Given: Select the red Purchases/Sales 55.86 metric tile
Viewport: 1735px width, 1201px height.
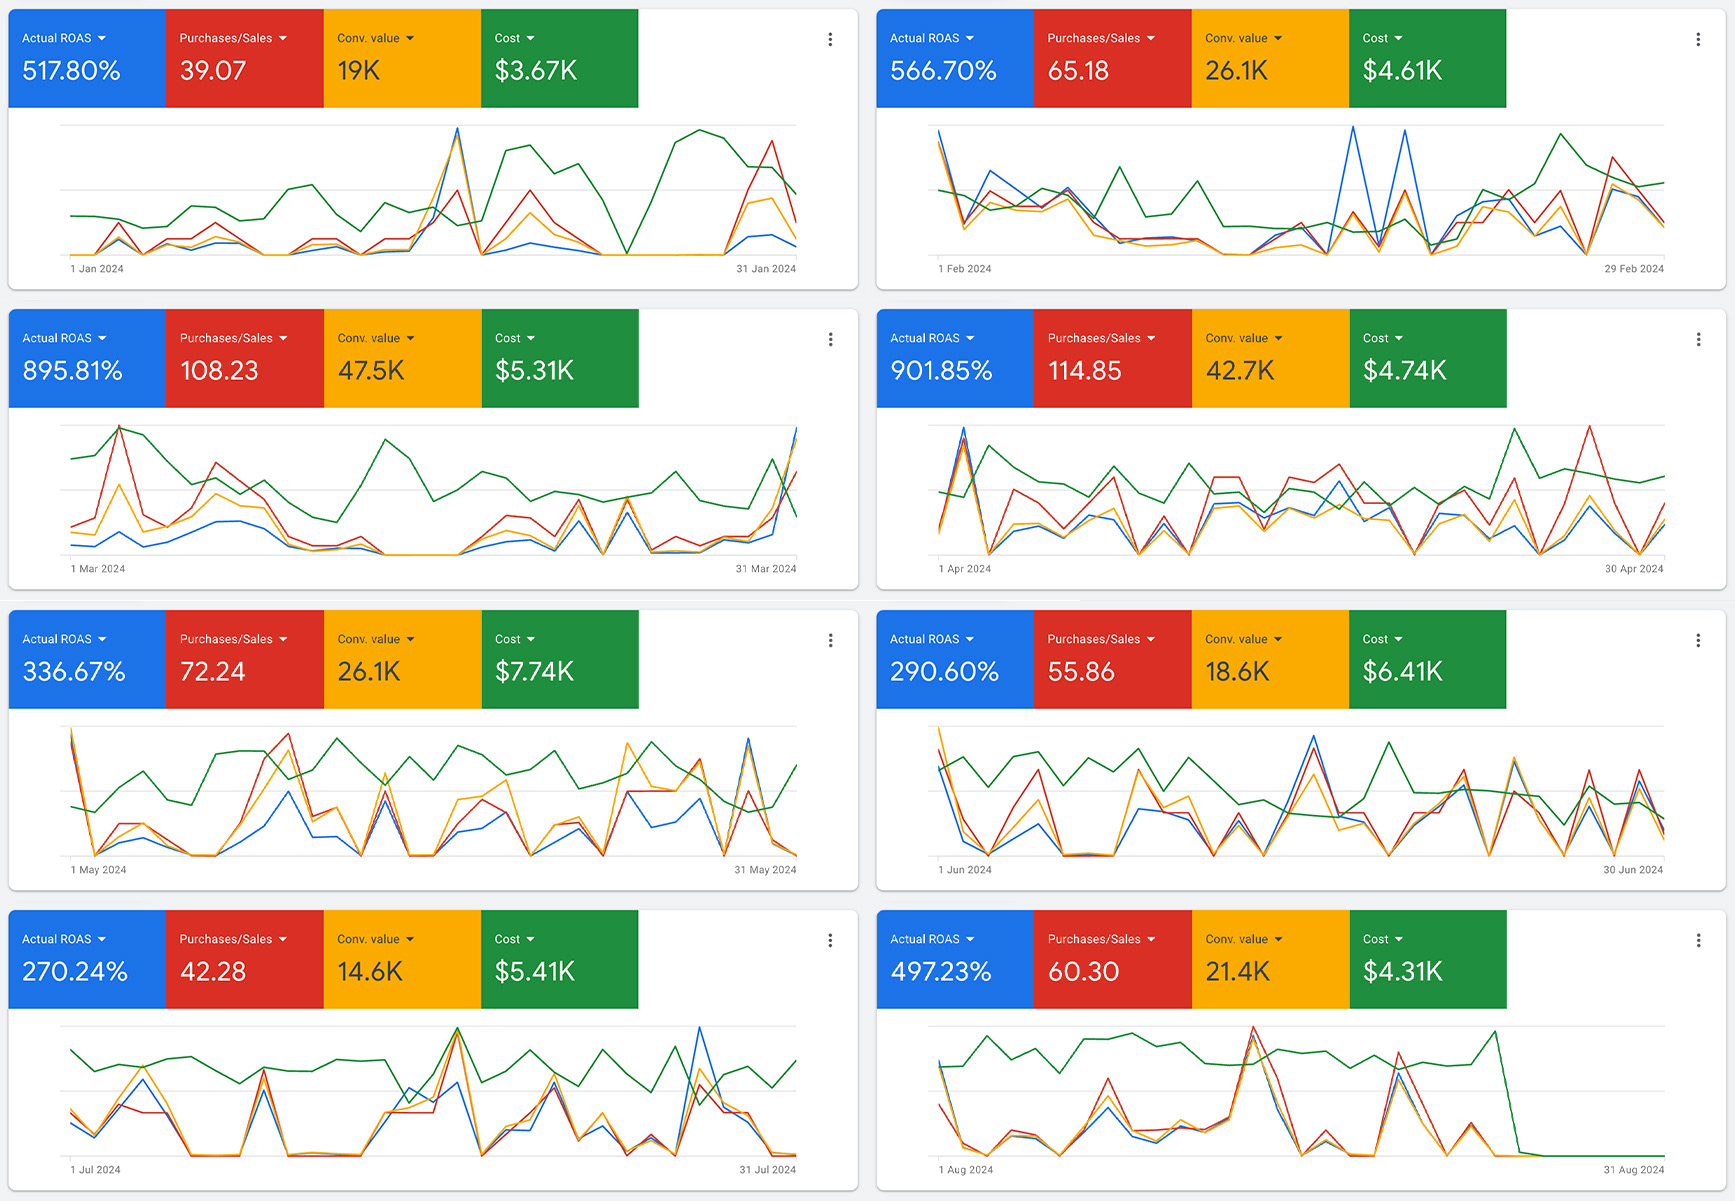Looking at the screenshot, I should [1112, 660].
